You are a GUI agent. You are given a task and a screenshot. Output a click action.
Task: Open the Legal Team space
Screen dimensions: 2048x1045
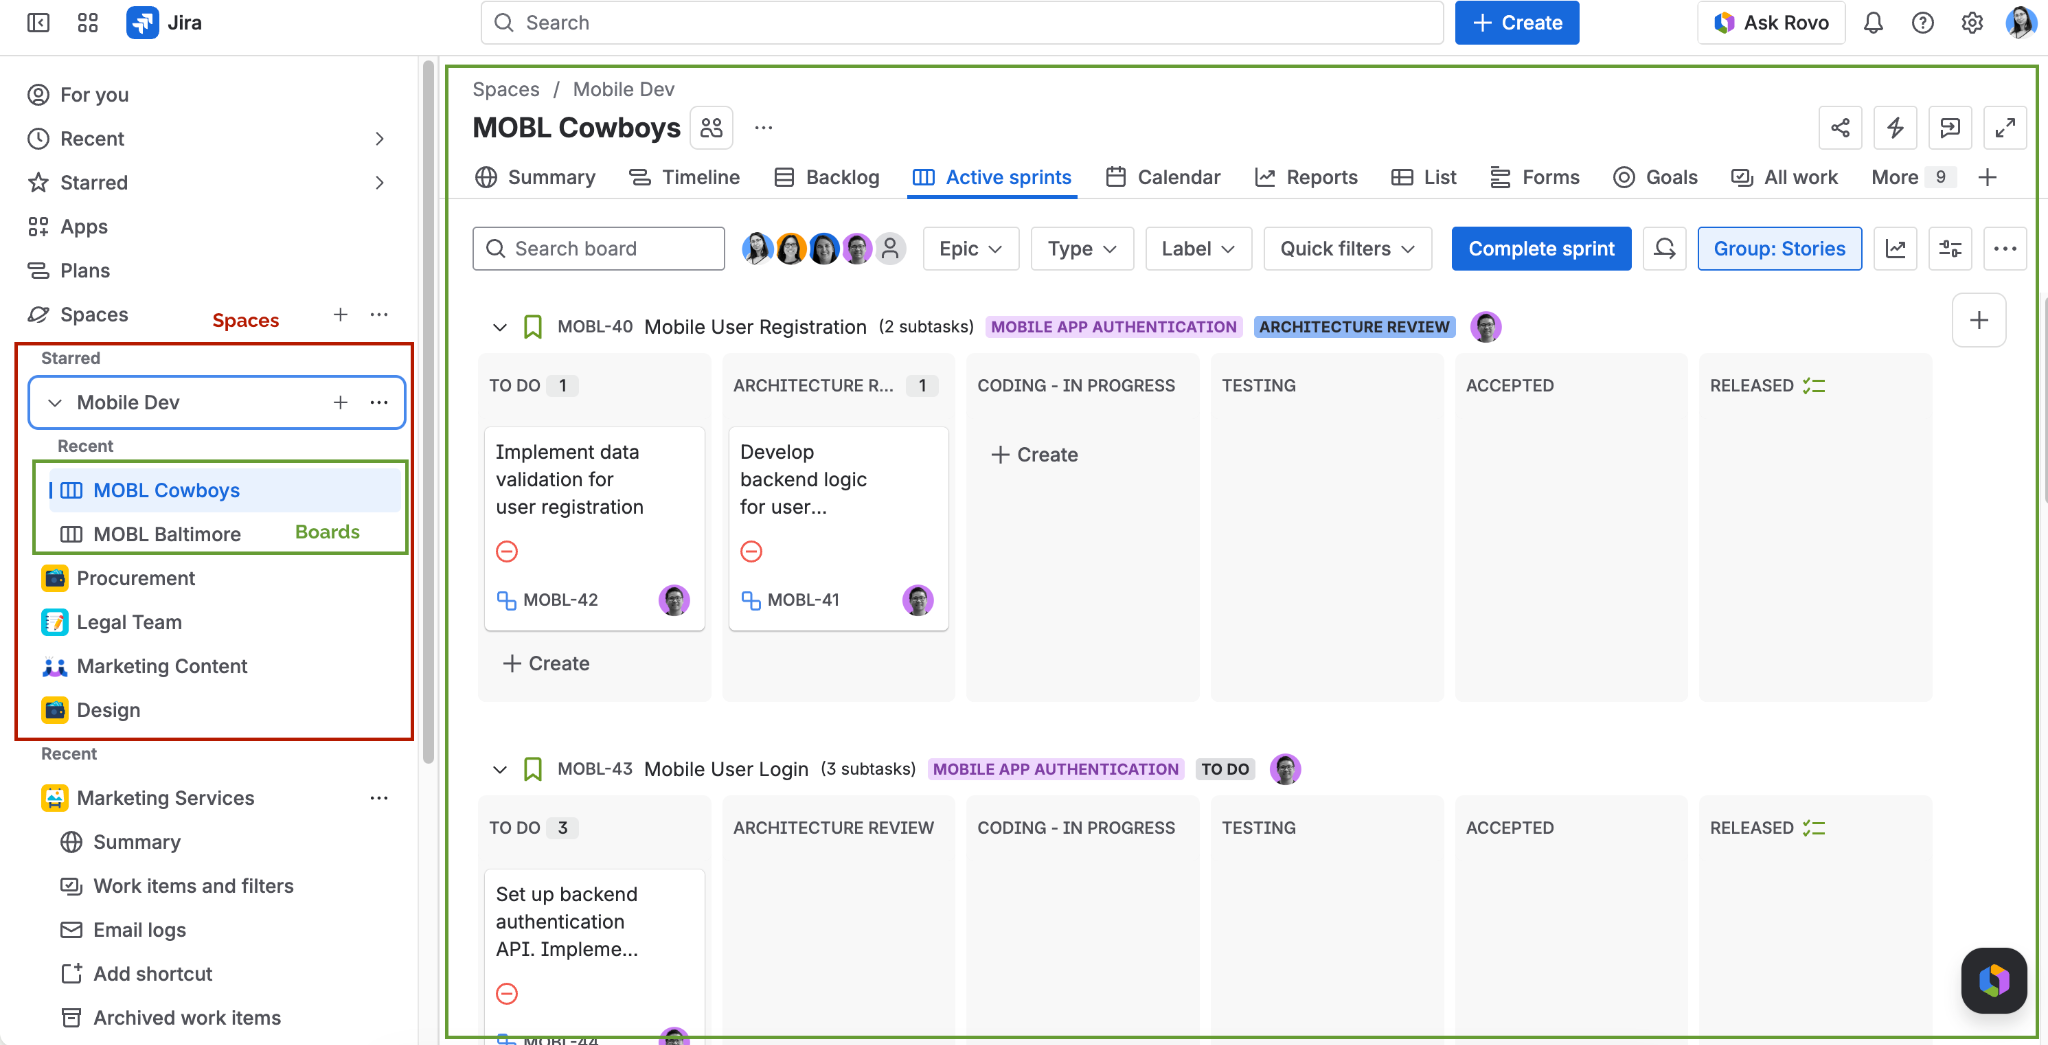pos(129,622)
